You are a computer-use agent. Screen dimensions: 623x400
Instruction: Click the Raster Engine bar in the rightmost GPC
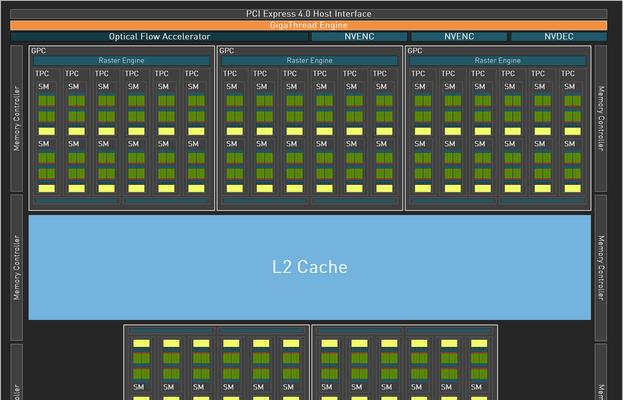tap(497, 60)
